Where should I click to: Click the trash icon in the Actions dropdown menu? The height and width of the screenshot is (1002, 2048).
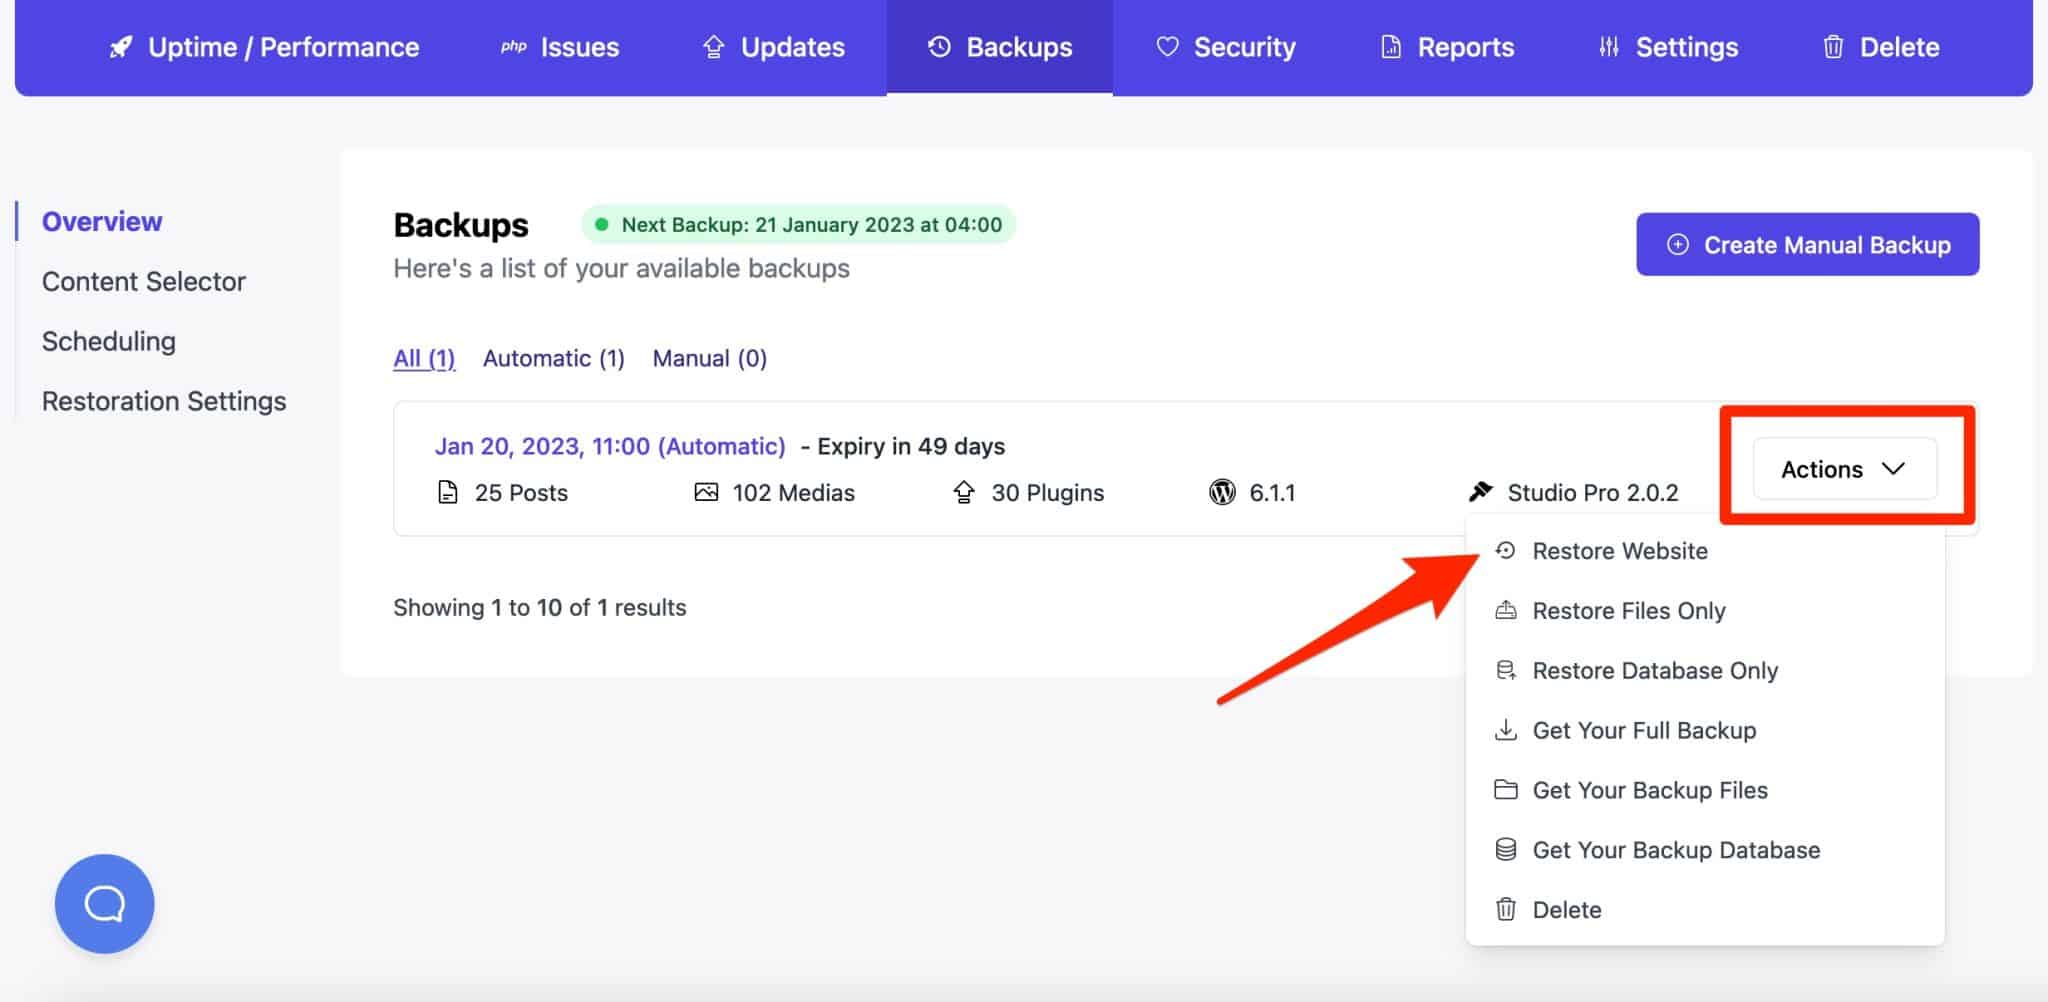[x=1505, y=909]
